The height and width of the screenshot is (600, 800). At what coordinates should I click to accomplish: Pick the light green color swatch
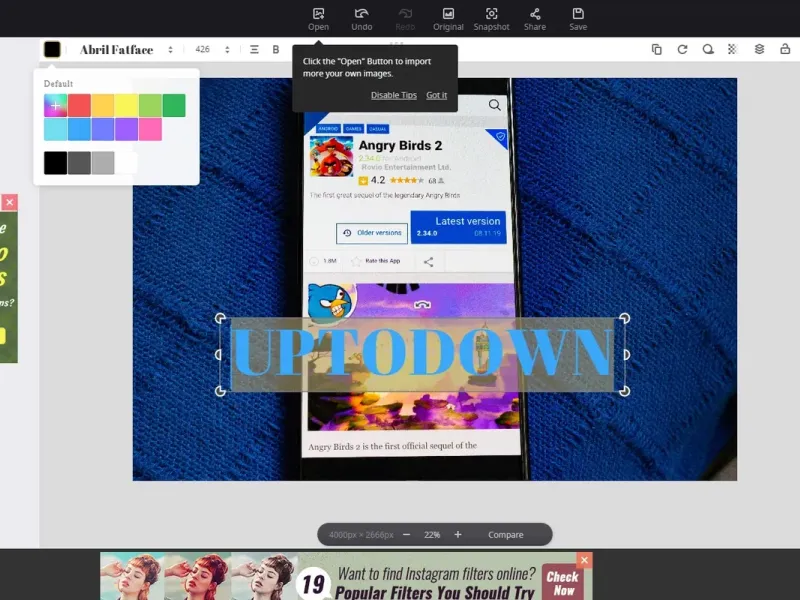[150, 106]
